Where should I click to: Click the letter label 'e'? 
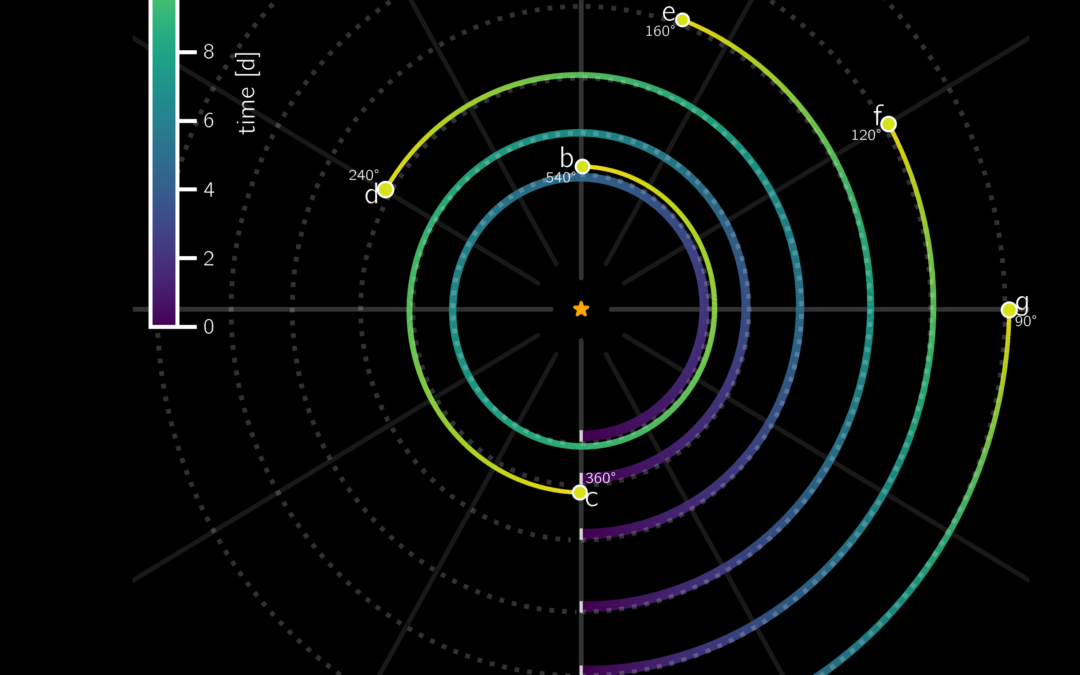(x=668, y=13)
